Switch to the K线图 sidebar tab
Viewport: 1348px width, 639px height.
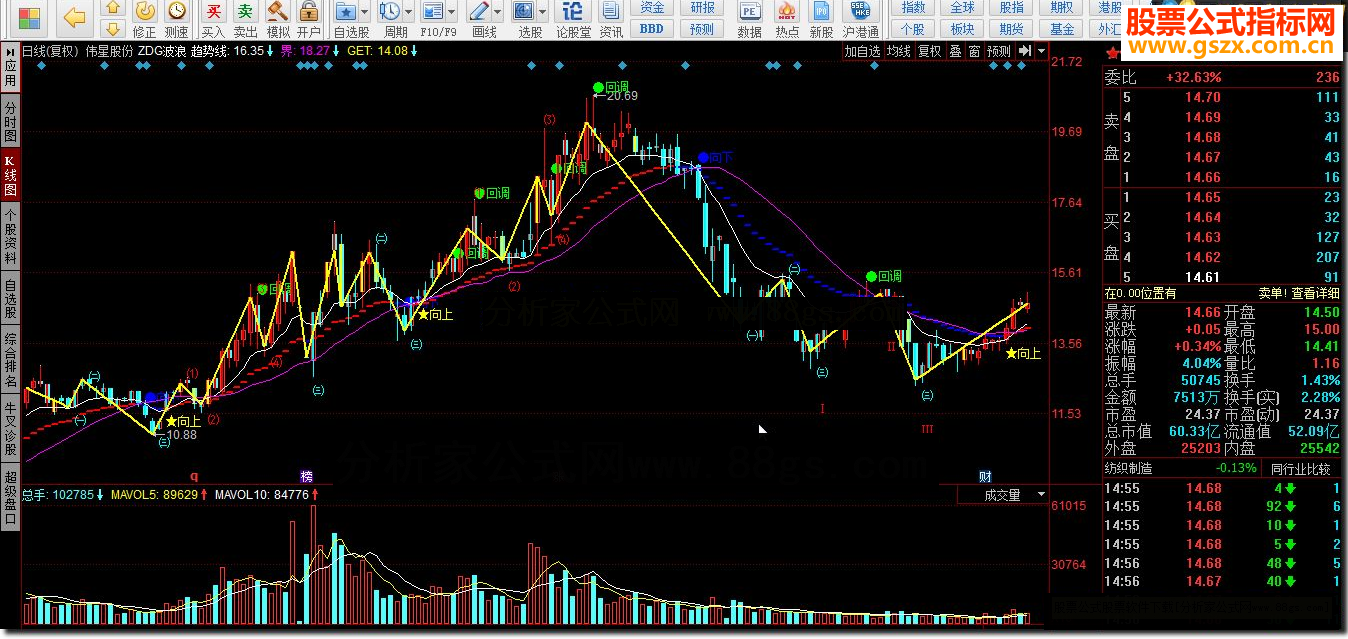pyautogui.click(x=10, y=175)
